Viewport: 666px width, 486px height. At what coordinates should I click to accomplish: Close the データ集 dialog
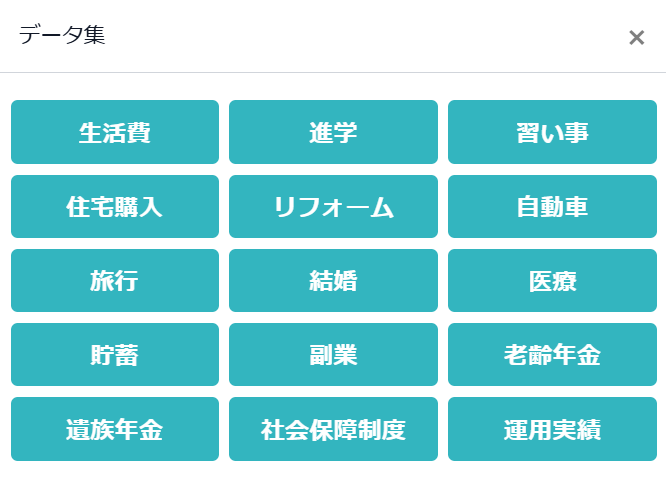(636, 38)
